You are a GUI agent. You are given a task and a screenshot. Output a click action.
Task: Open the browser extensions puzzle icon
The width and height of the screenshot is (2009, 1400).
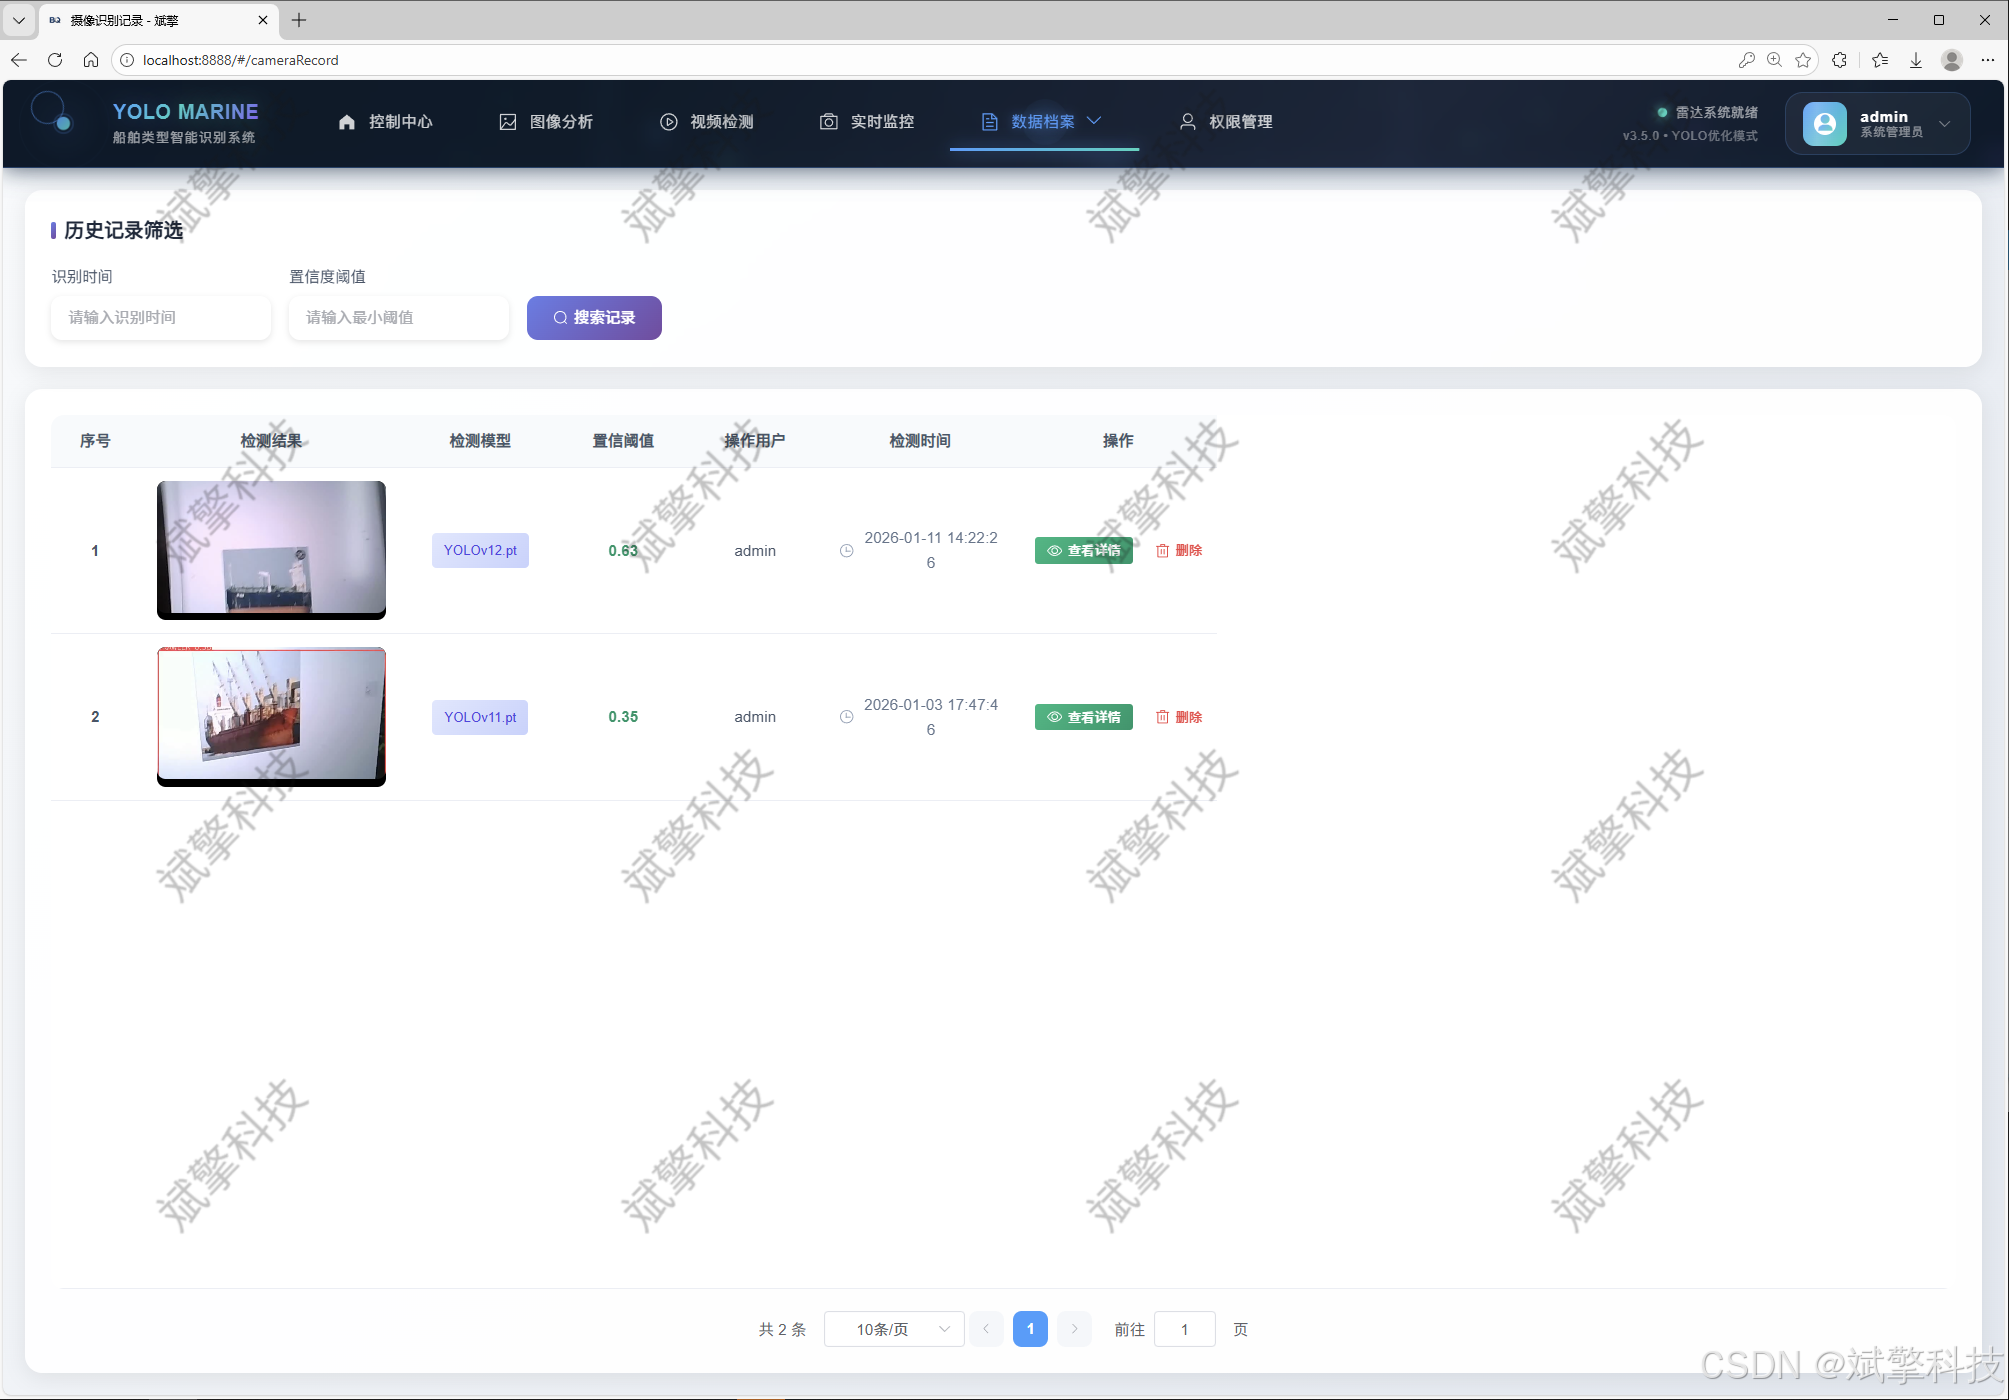point(1839,60)
